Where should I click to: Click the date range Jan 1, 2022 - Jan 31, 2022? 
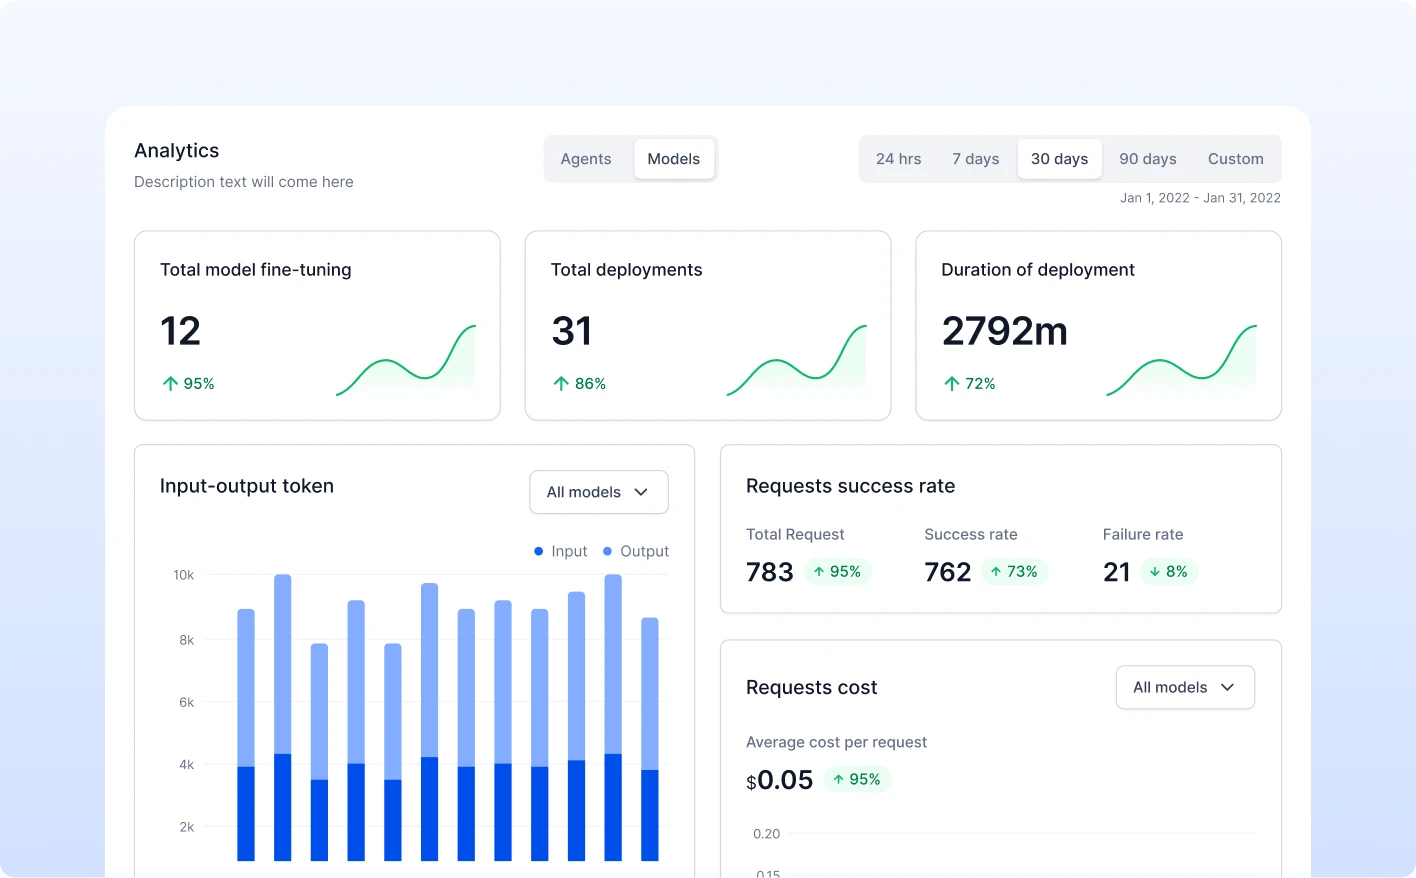click(1200, 198)
